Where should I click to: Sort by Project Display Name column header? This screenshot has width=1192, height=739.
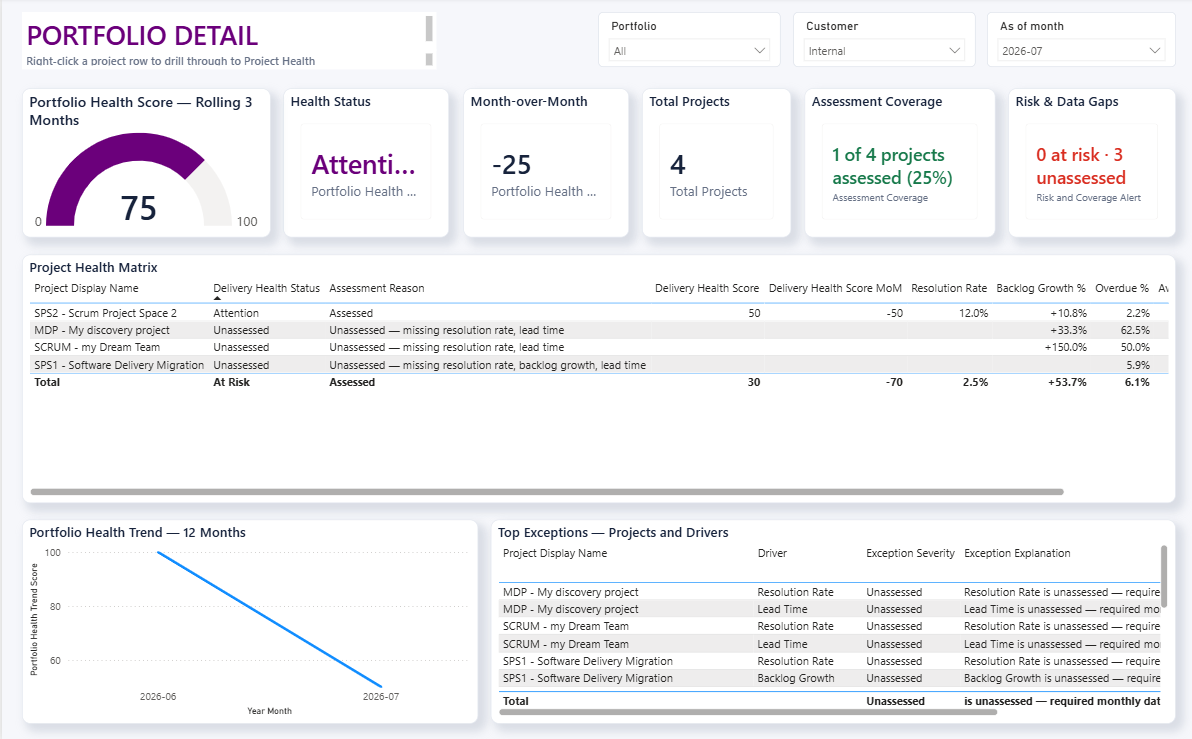86,288
